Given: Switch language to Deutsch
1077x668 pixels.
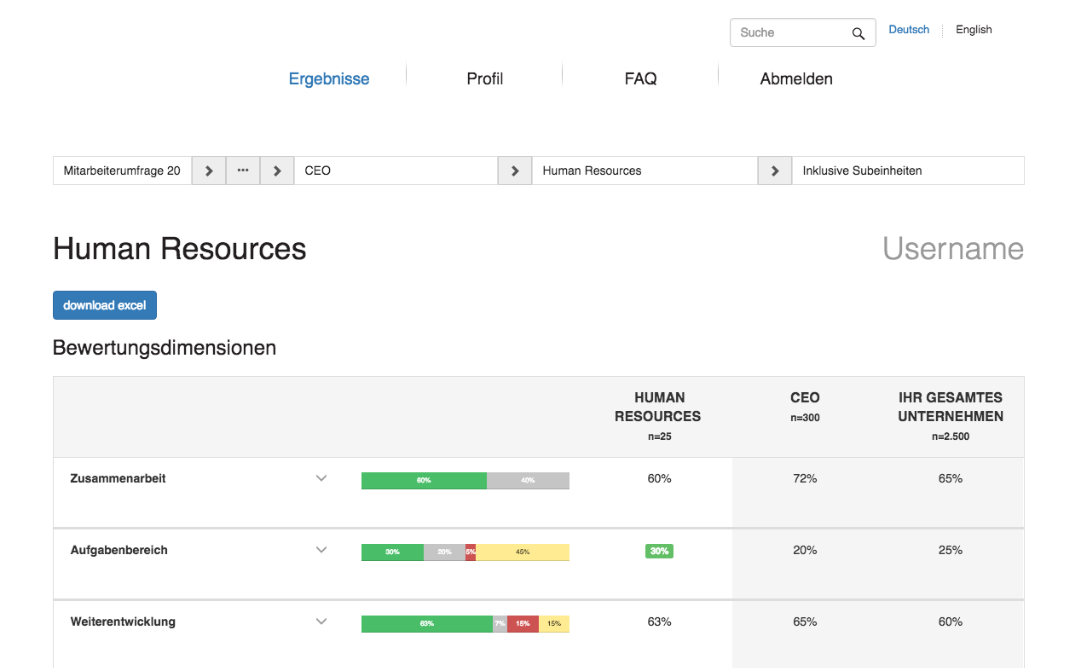Looking at the screenshot, I should coord(908,29).
